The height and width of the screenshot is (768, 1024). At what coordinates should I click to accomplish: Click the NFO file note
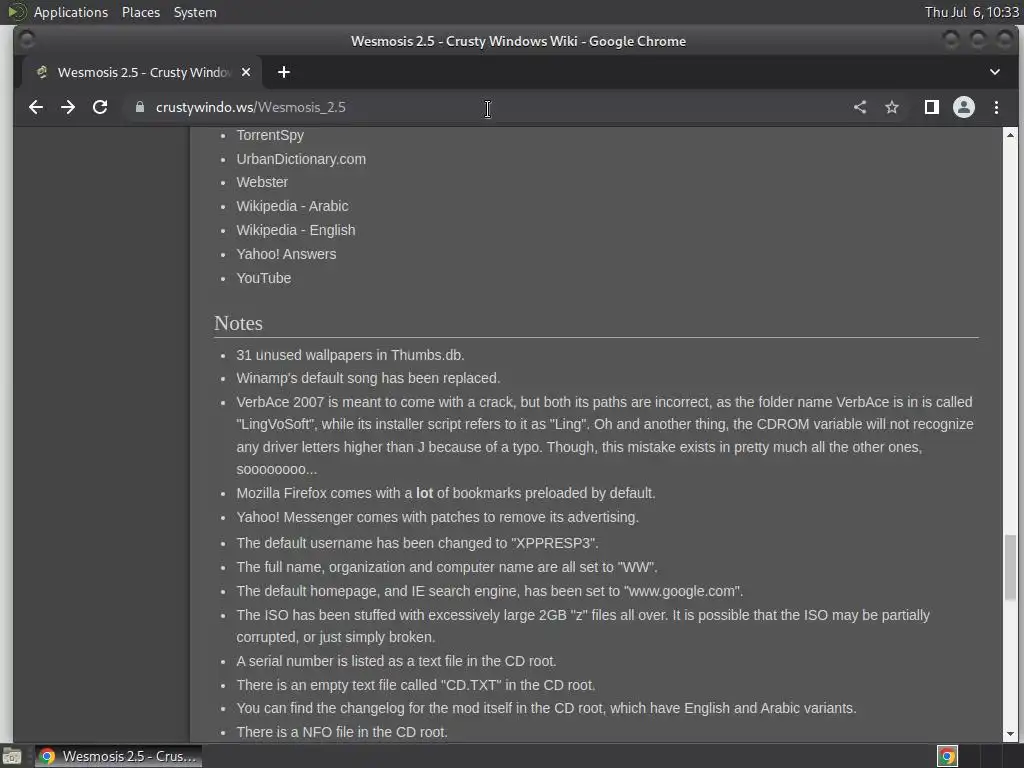(x=342, y=732)
